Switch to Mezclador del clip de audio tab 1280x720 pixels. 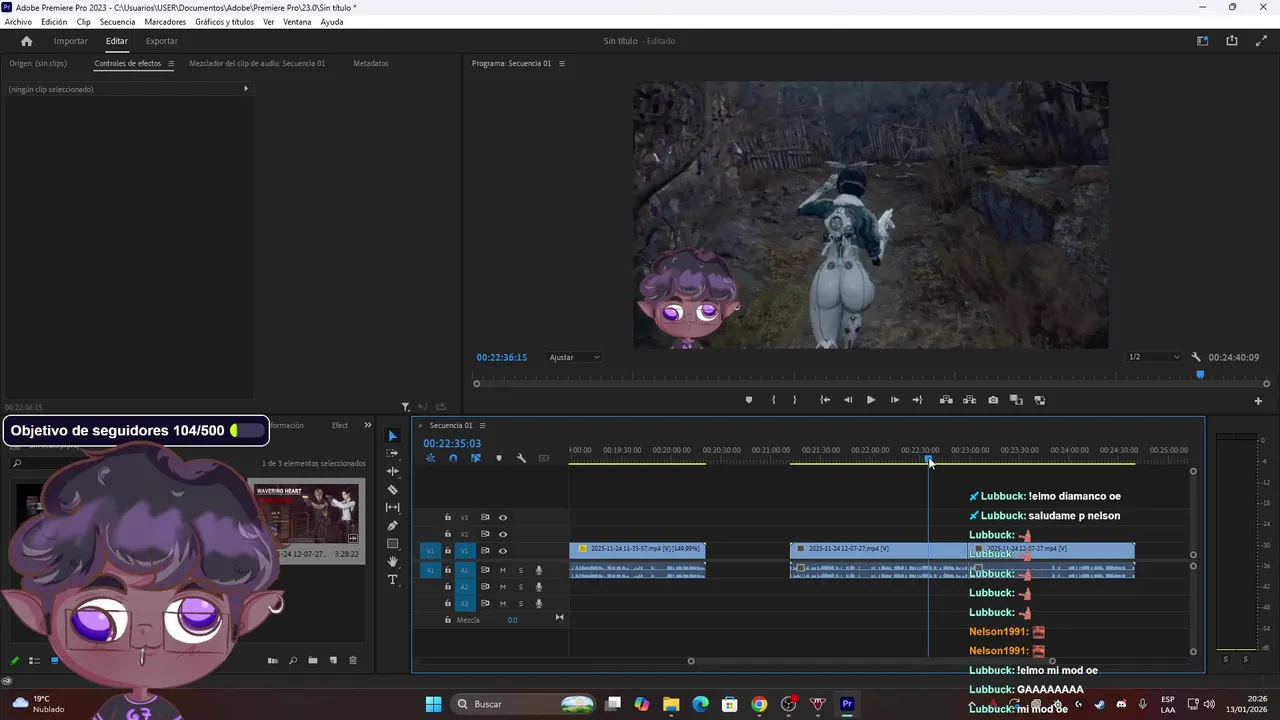(x=257, y=64)
